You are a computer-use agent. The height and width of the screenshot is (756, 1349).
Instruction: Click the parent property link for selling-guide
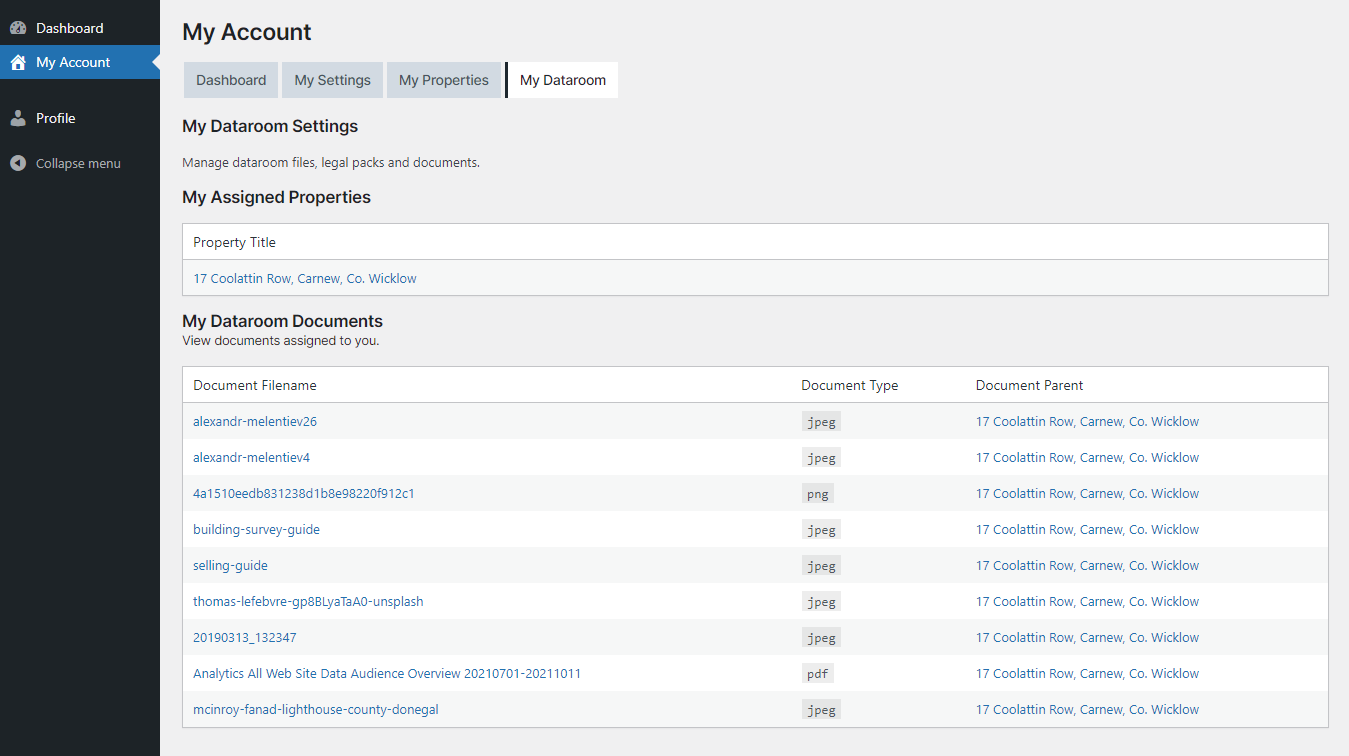click(x=1087, y=566)
